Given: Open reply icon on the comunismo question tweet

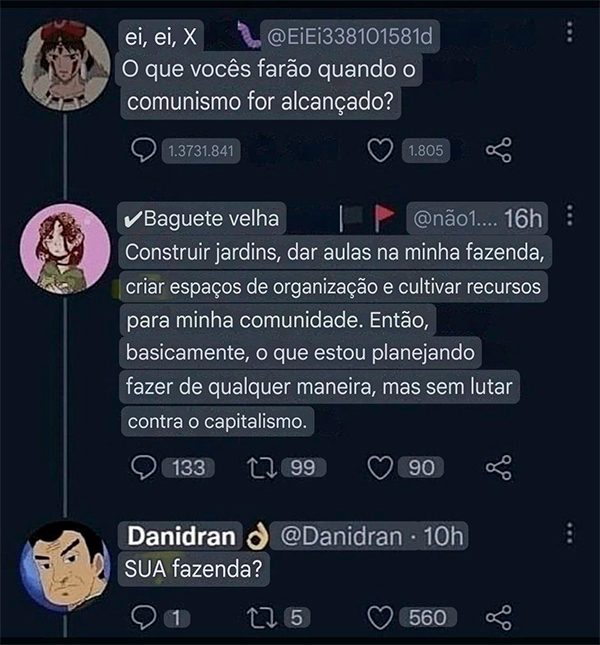Looking at the screenshot, I should 143,150.
